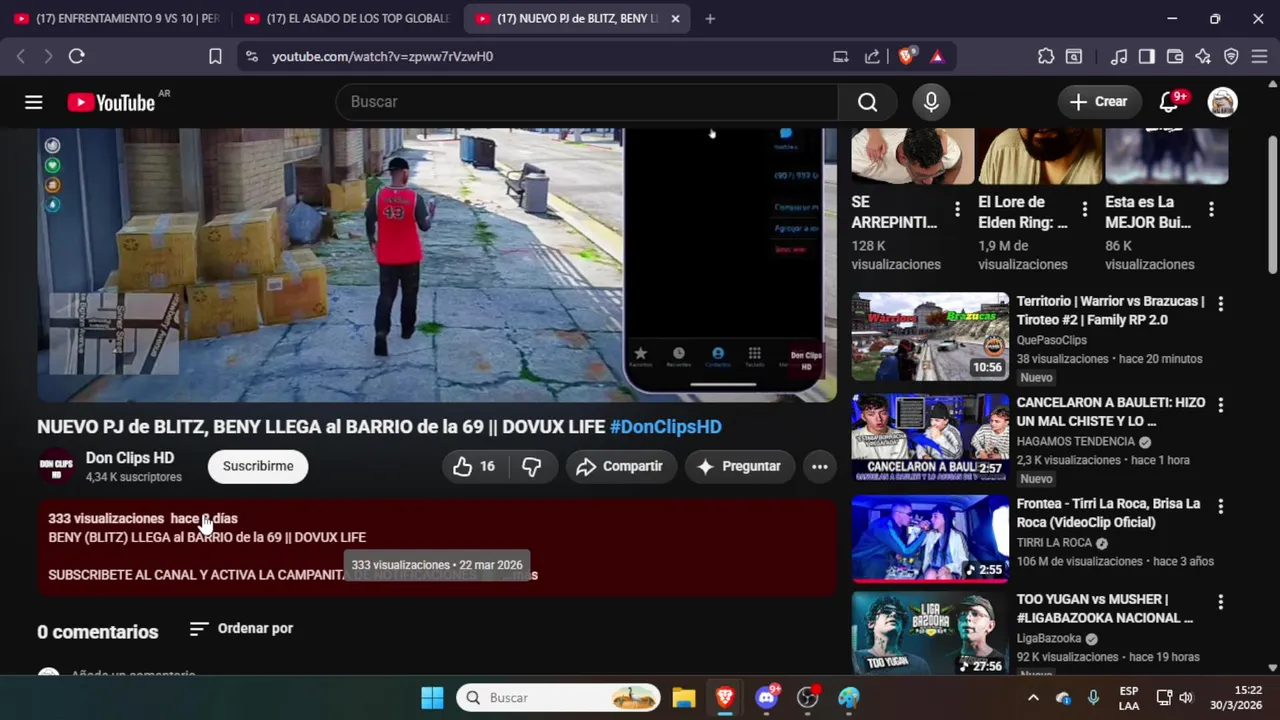Like the video with thumbs up

point(474,466)
